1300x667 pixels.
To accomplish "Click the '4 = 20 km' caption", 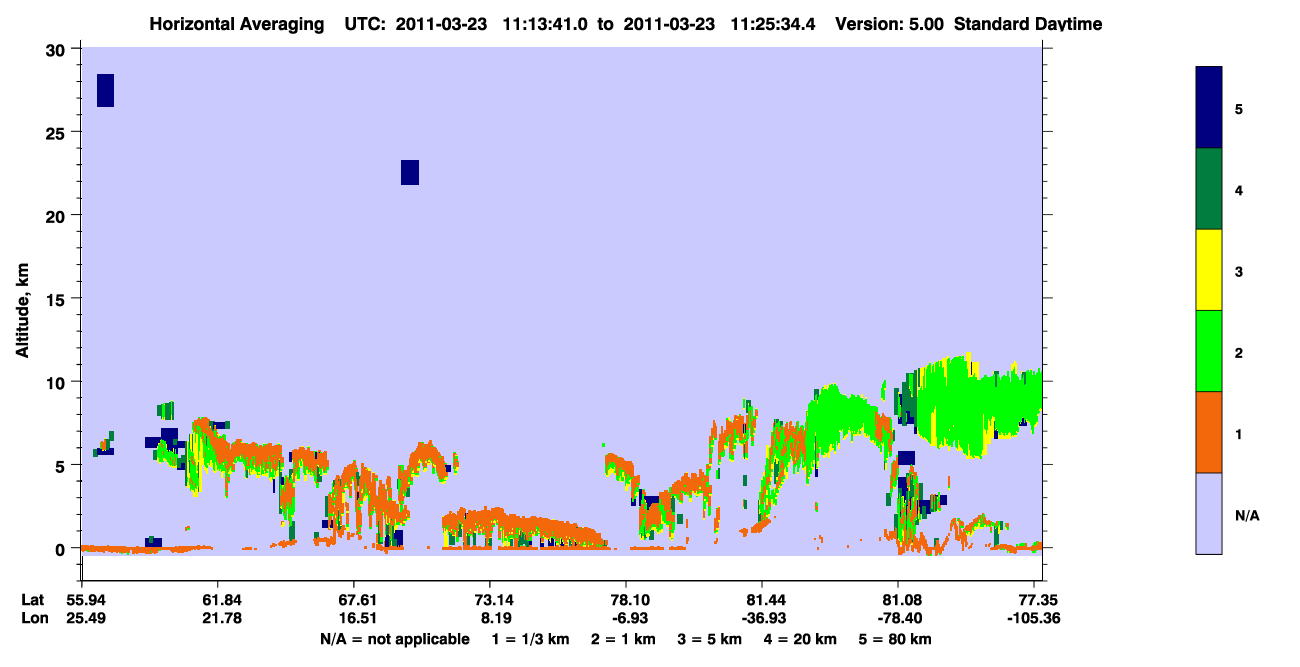I will (799, 639).
